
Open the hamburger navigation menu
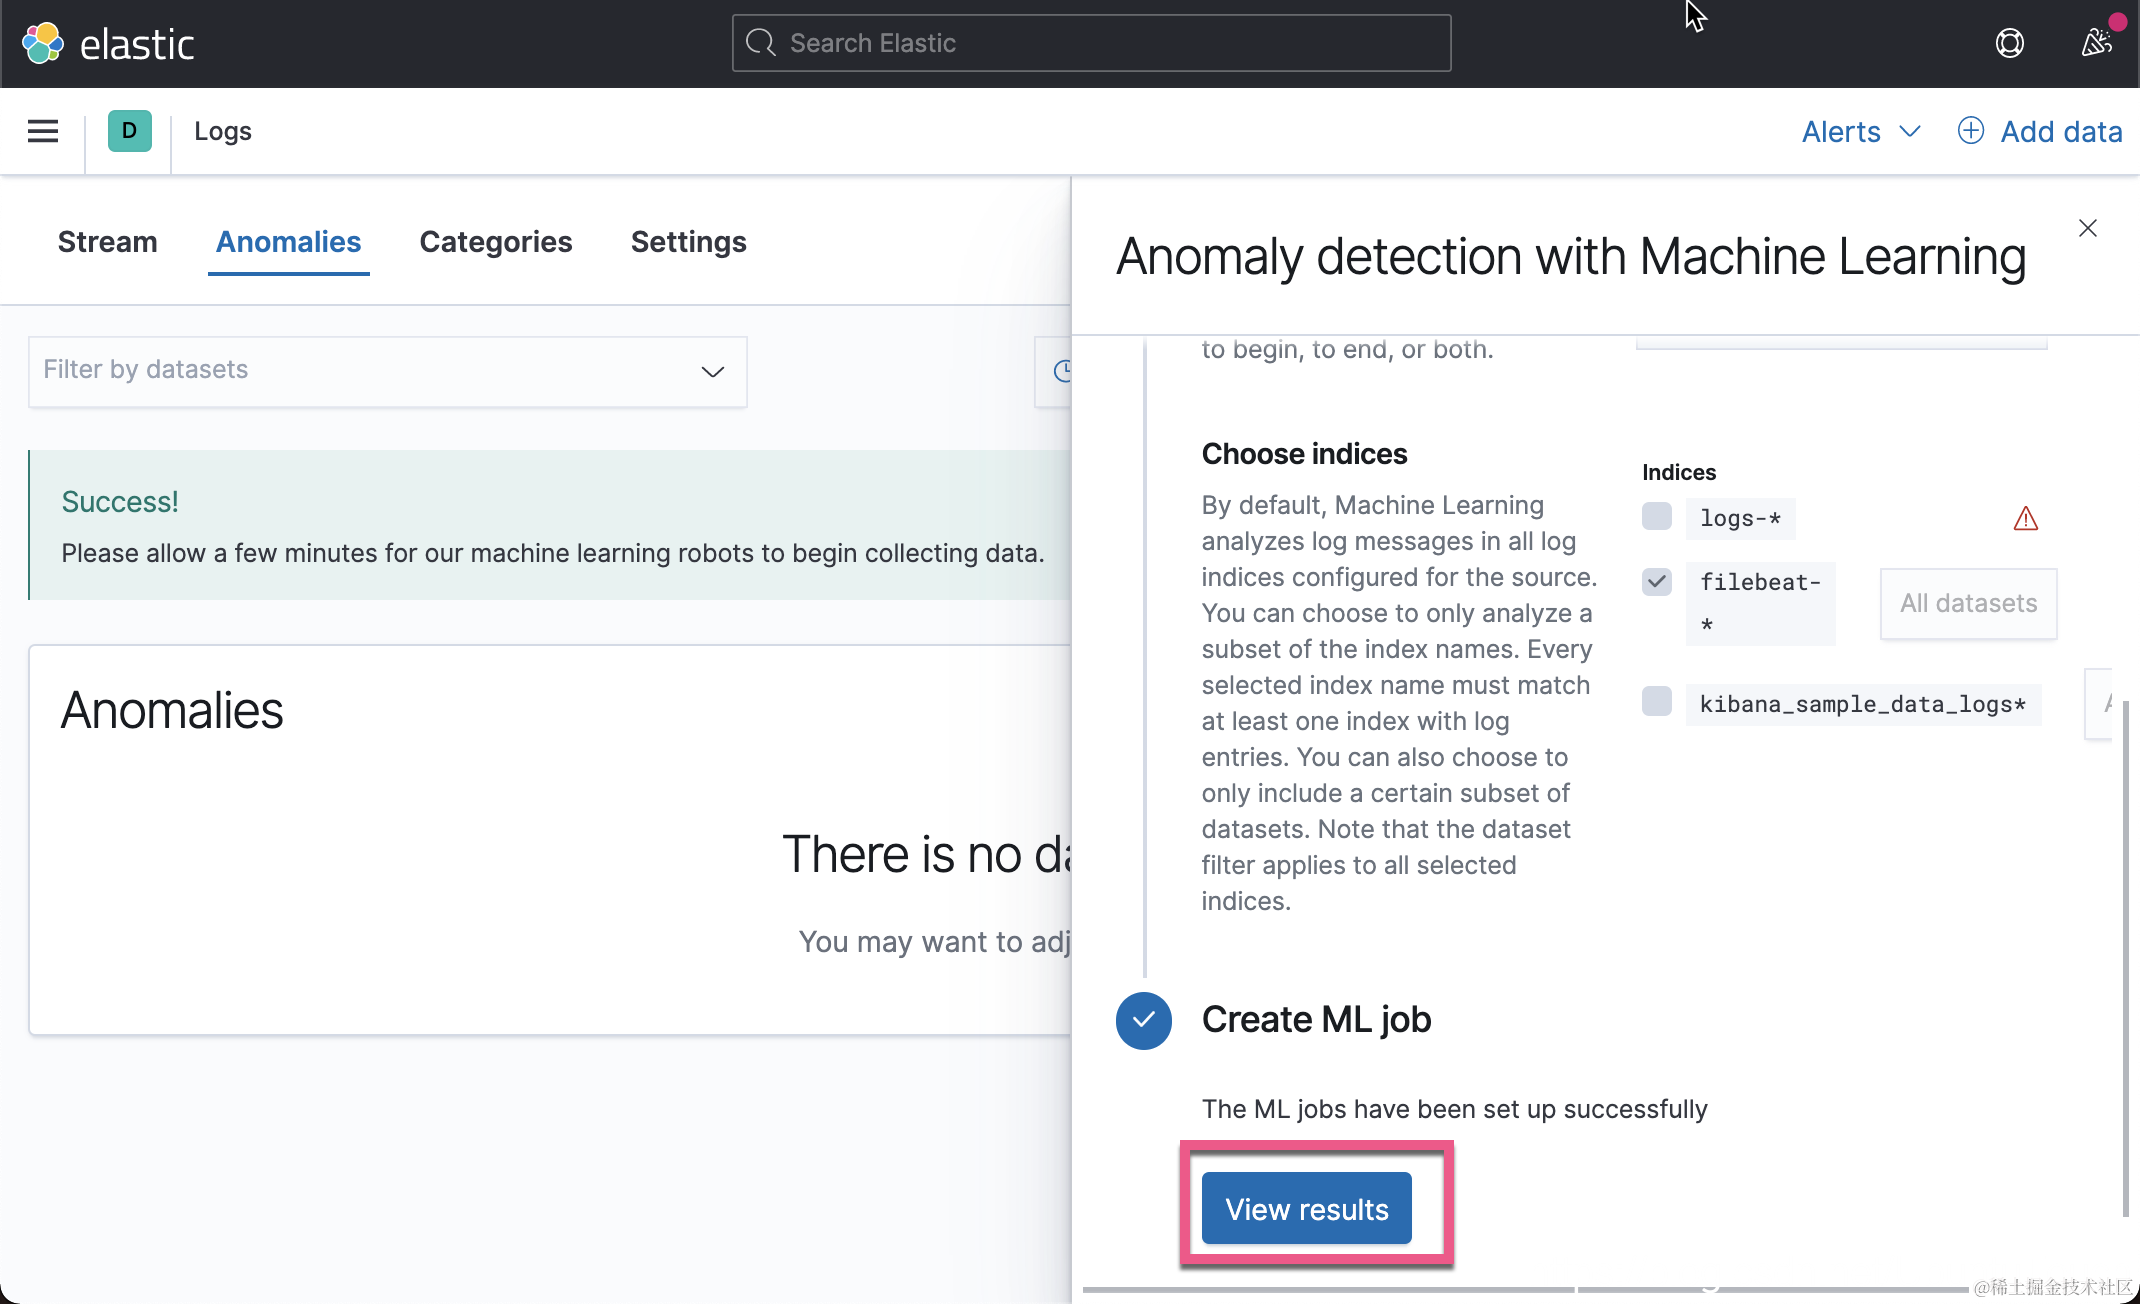[43, 131]
